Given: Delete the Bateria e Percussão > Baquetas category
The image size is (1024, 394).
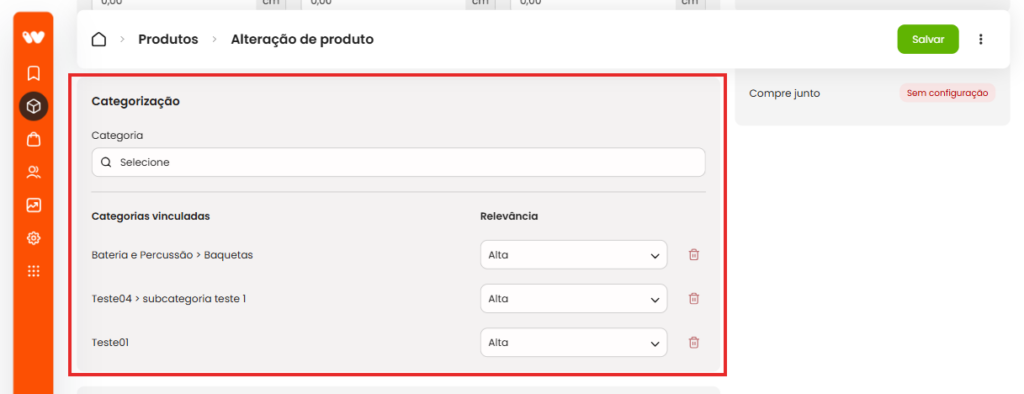Looking at the screenshot, I should (694, 255).
